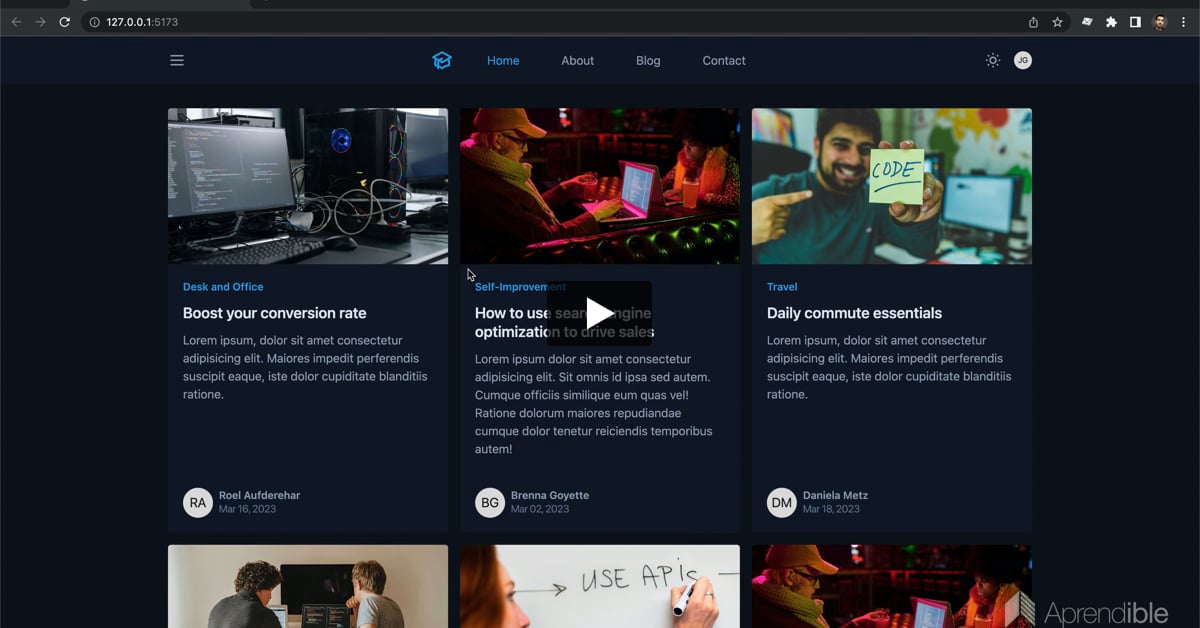Click the graduation cap site logo
Screen dimensions: 1200x628
coord(442,61)
